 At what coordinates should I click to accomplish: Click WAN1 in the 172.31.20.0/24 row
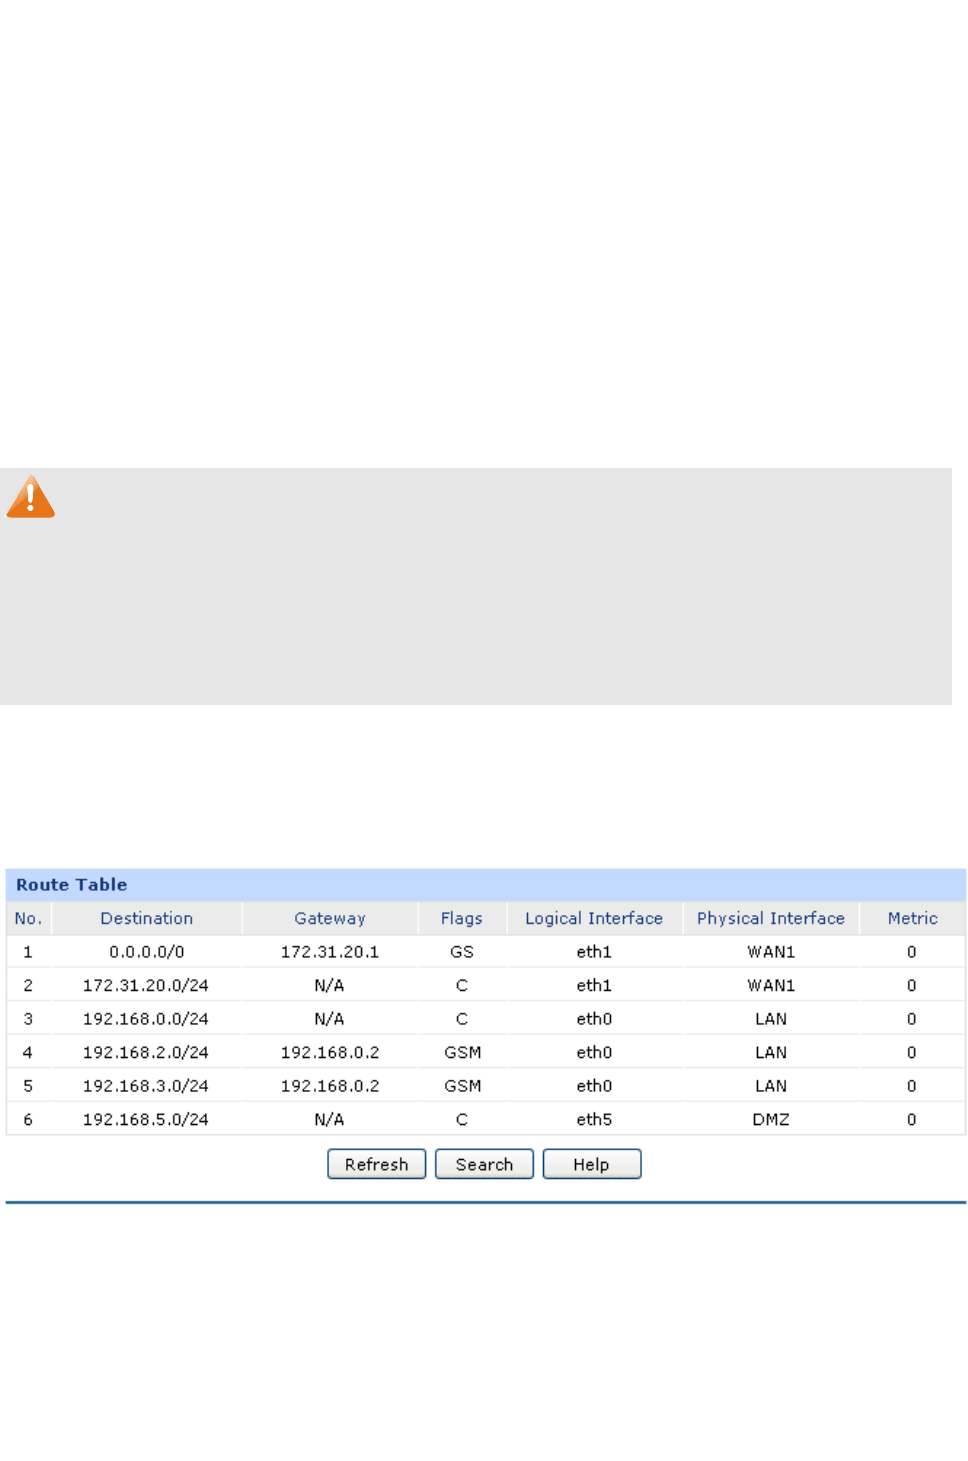tap(771, 985)
